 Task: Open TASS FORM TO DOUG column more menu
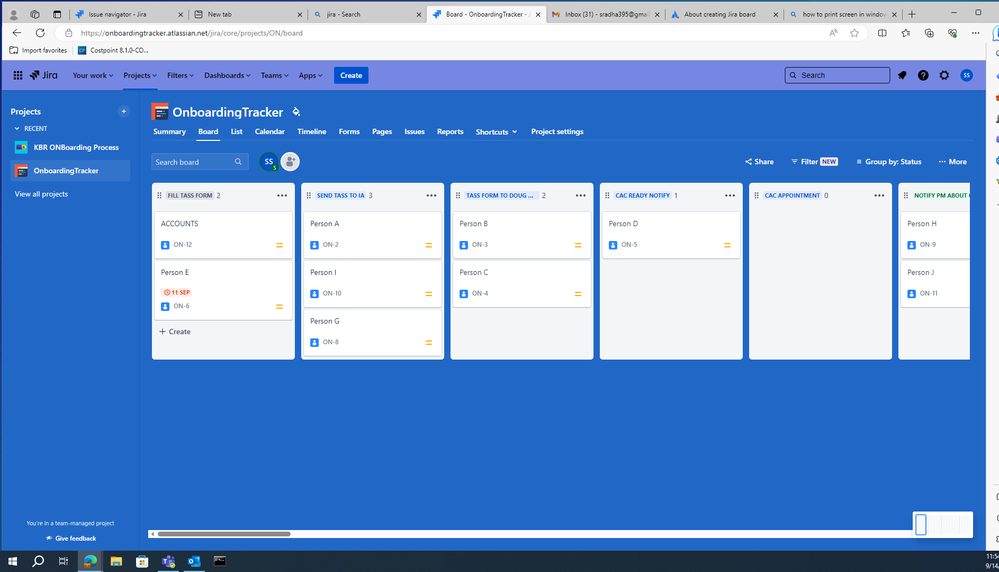[x=580, y=196]
